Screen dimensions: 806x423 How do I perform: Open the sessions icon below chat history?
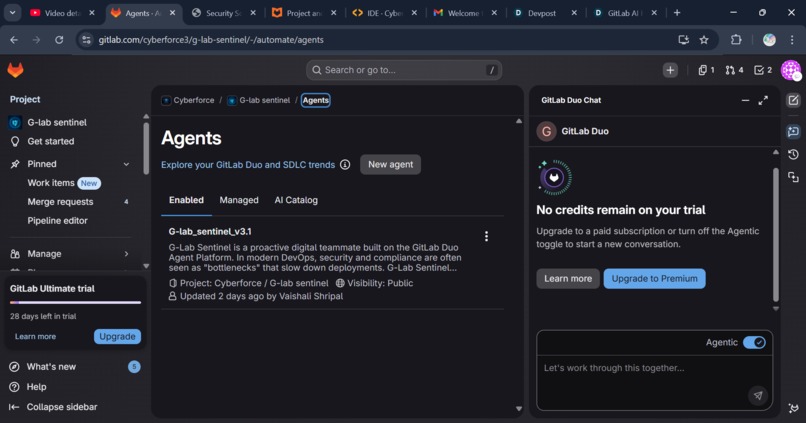tap(793, 177)
